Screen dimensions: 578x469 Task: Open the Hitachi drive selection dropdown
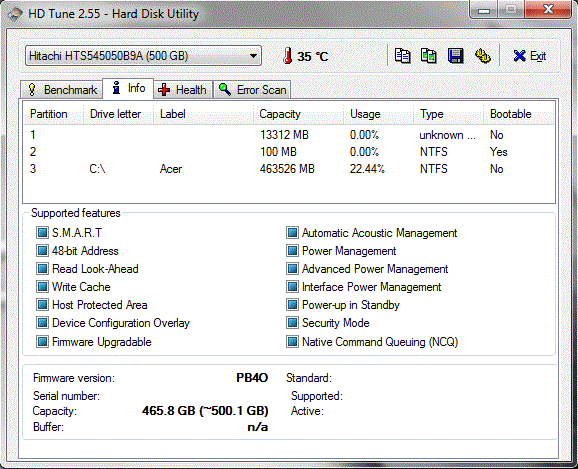(143, 56)
